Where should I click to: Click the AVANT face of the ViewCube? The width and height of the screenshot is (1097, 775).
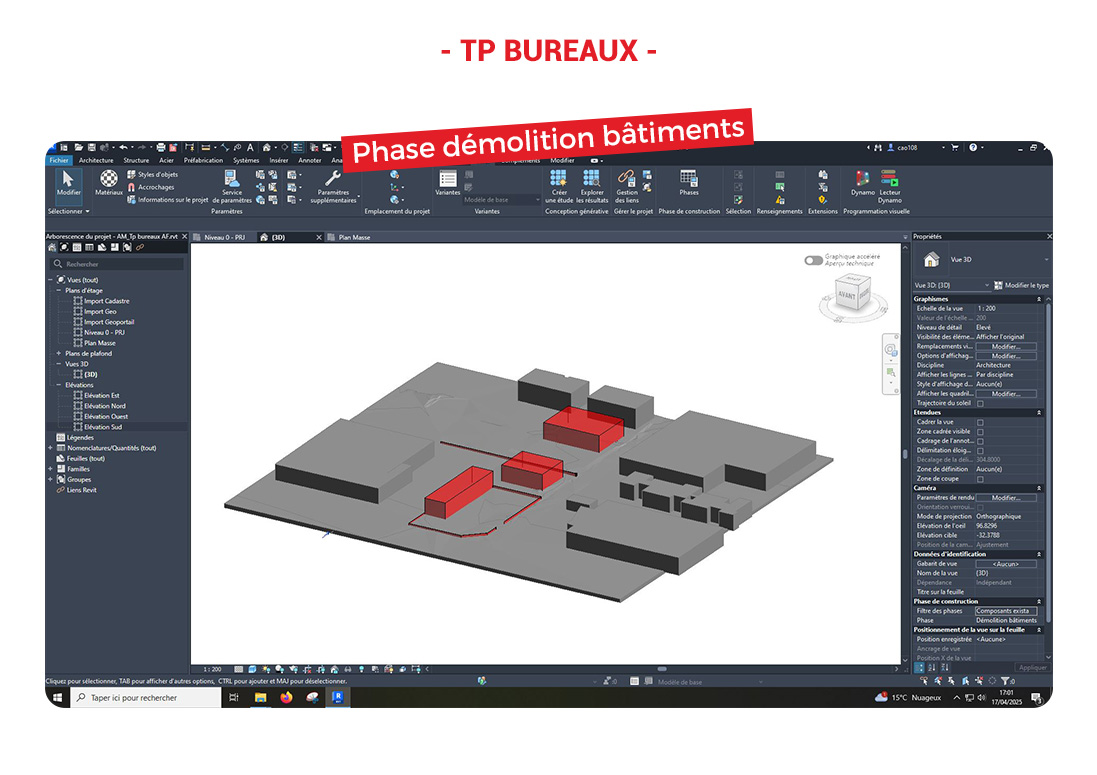[x=847, y=295]
